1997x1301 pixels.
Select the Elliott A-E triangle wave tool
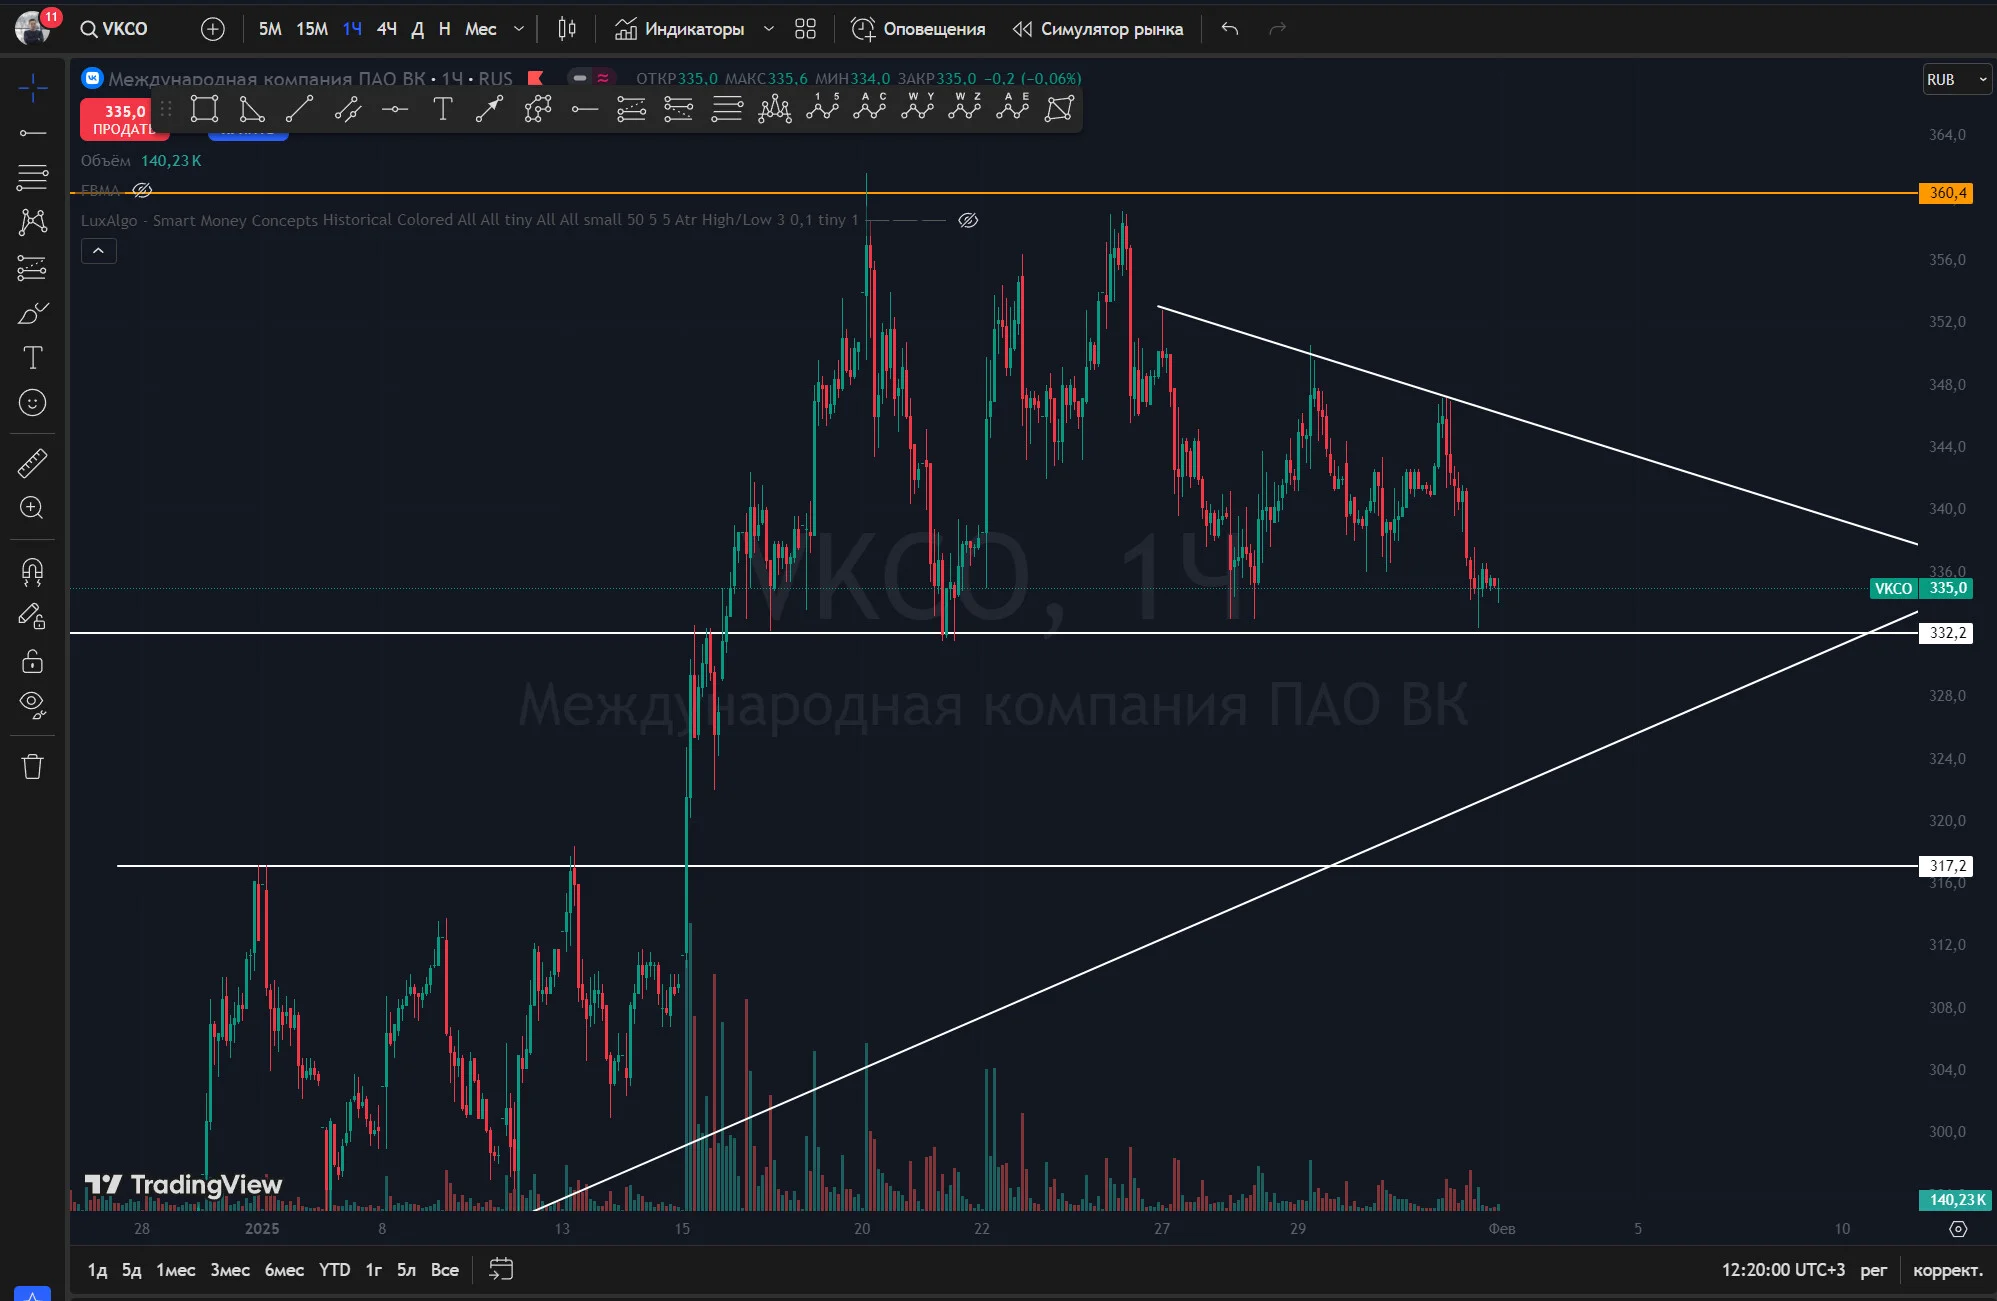[1013, 108]
